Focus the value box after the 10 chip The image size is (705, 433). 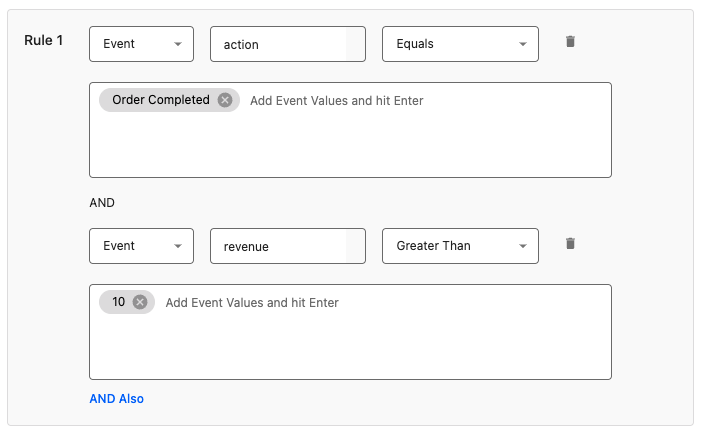tap(380, 303)
